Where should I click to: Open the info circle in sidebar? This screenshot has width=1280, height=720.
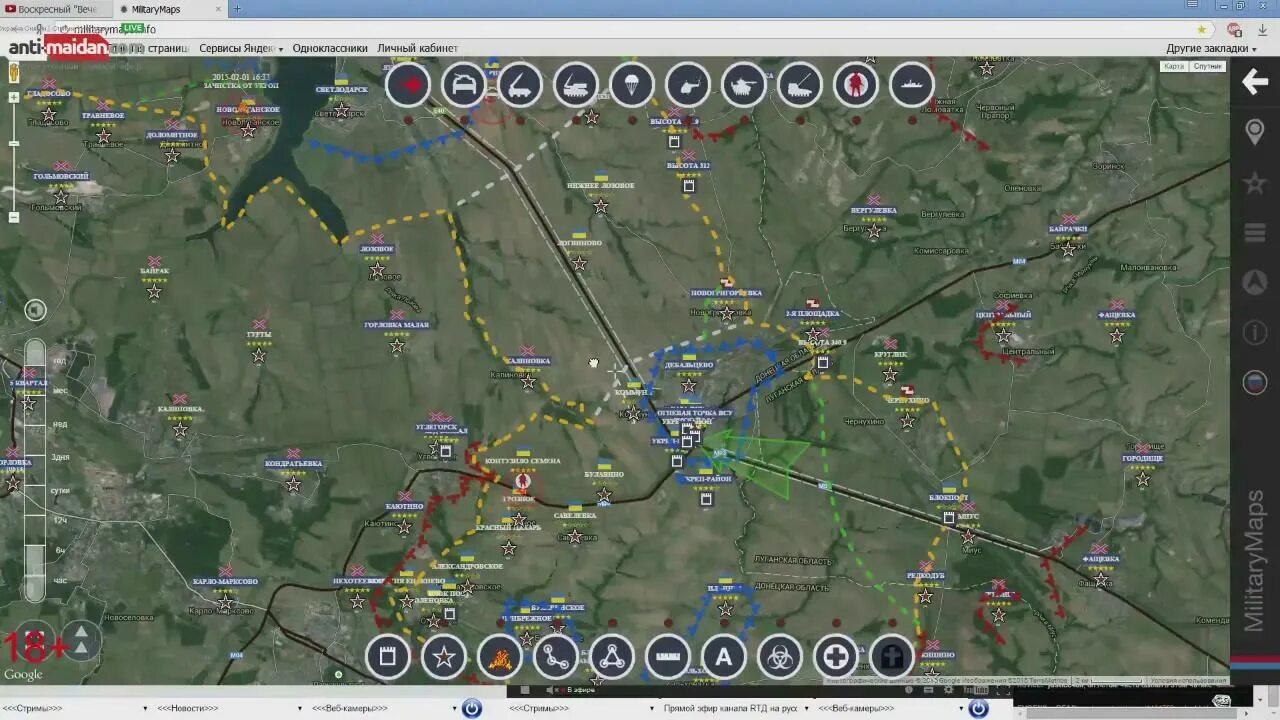coord(1255,332)
